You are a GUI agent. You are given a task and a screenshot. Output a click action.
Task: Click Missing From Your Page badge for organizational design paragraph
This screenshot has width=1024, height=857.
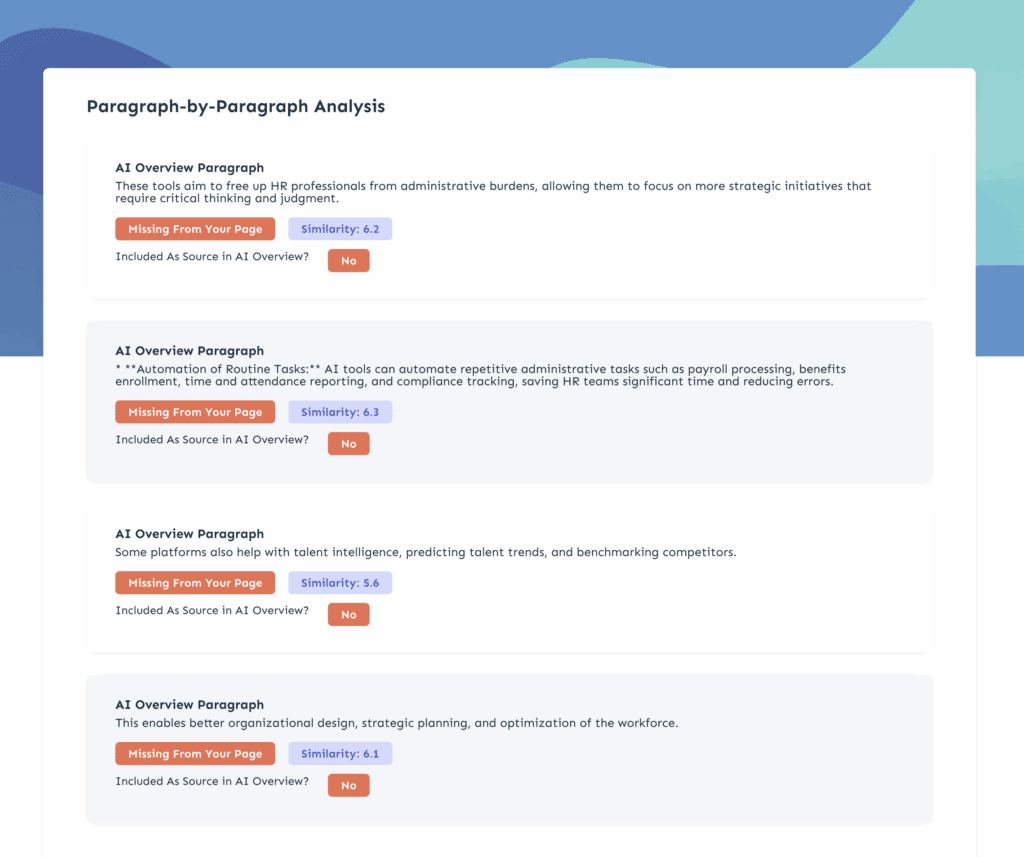tap(195, 753)
